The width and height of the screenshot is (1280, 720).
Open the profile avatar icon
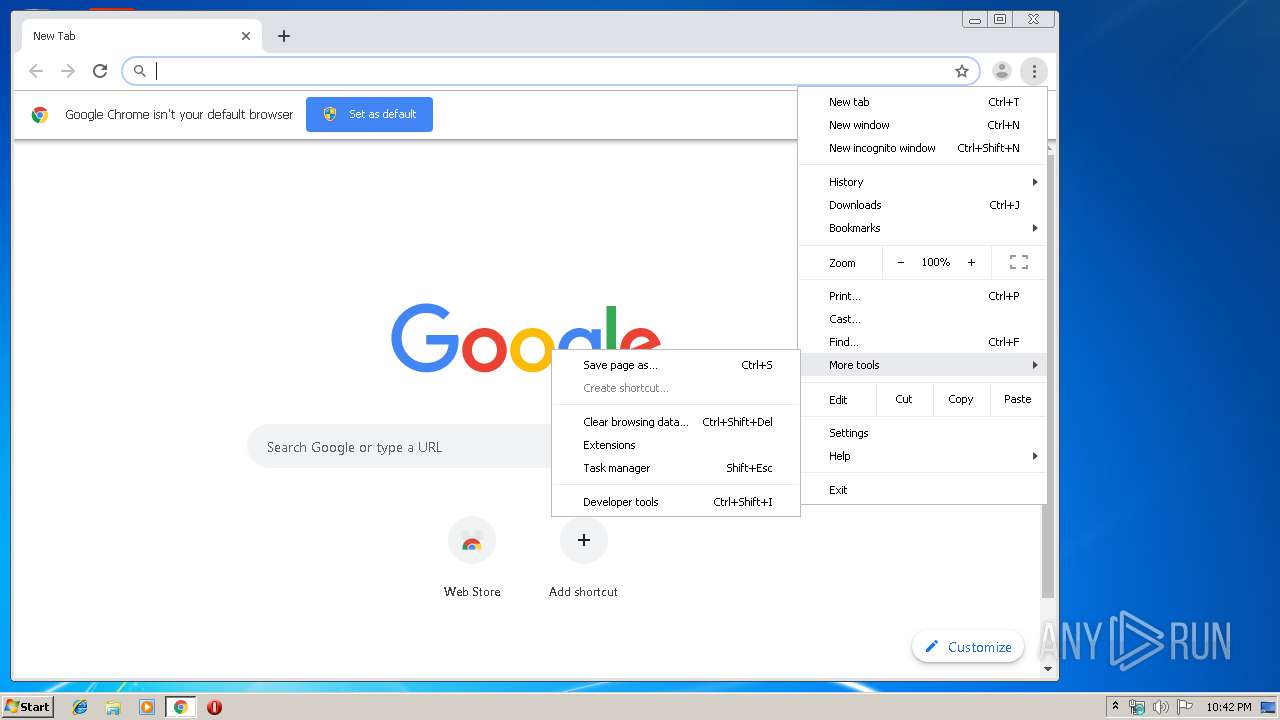[x=1001, y=71]
